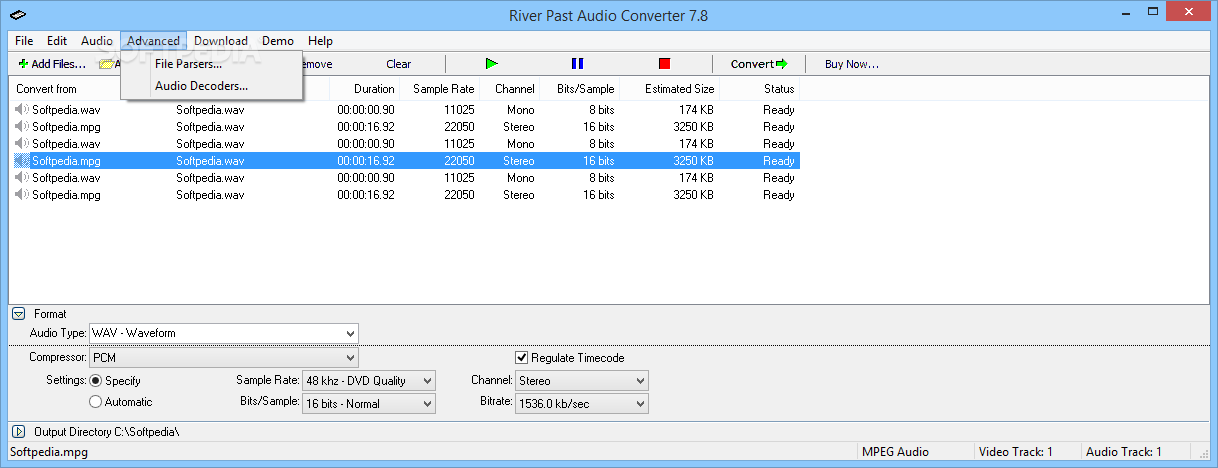Select the Specify settings radio button

96,381
